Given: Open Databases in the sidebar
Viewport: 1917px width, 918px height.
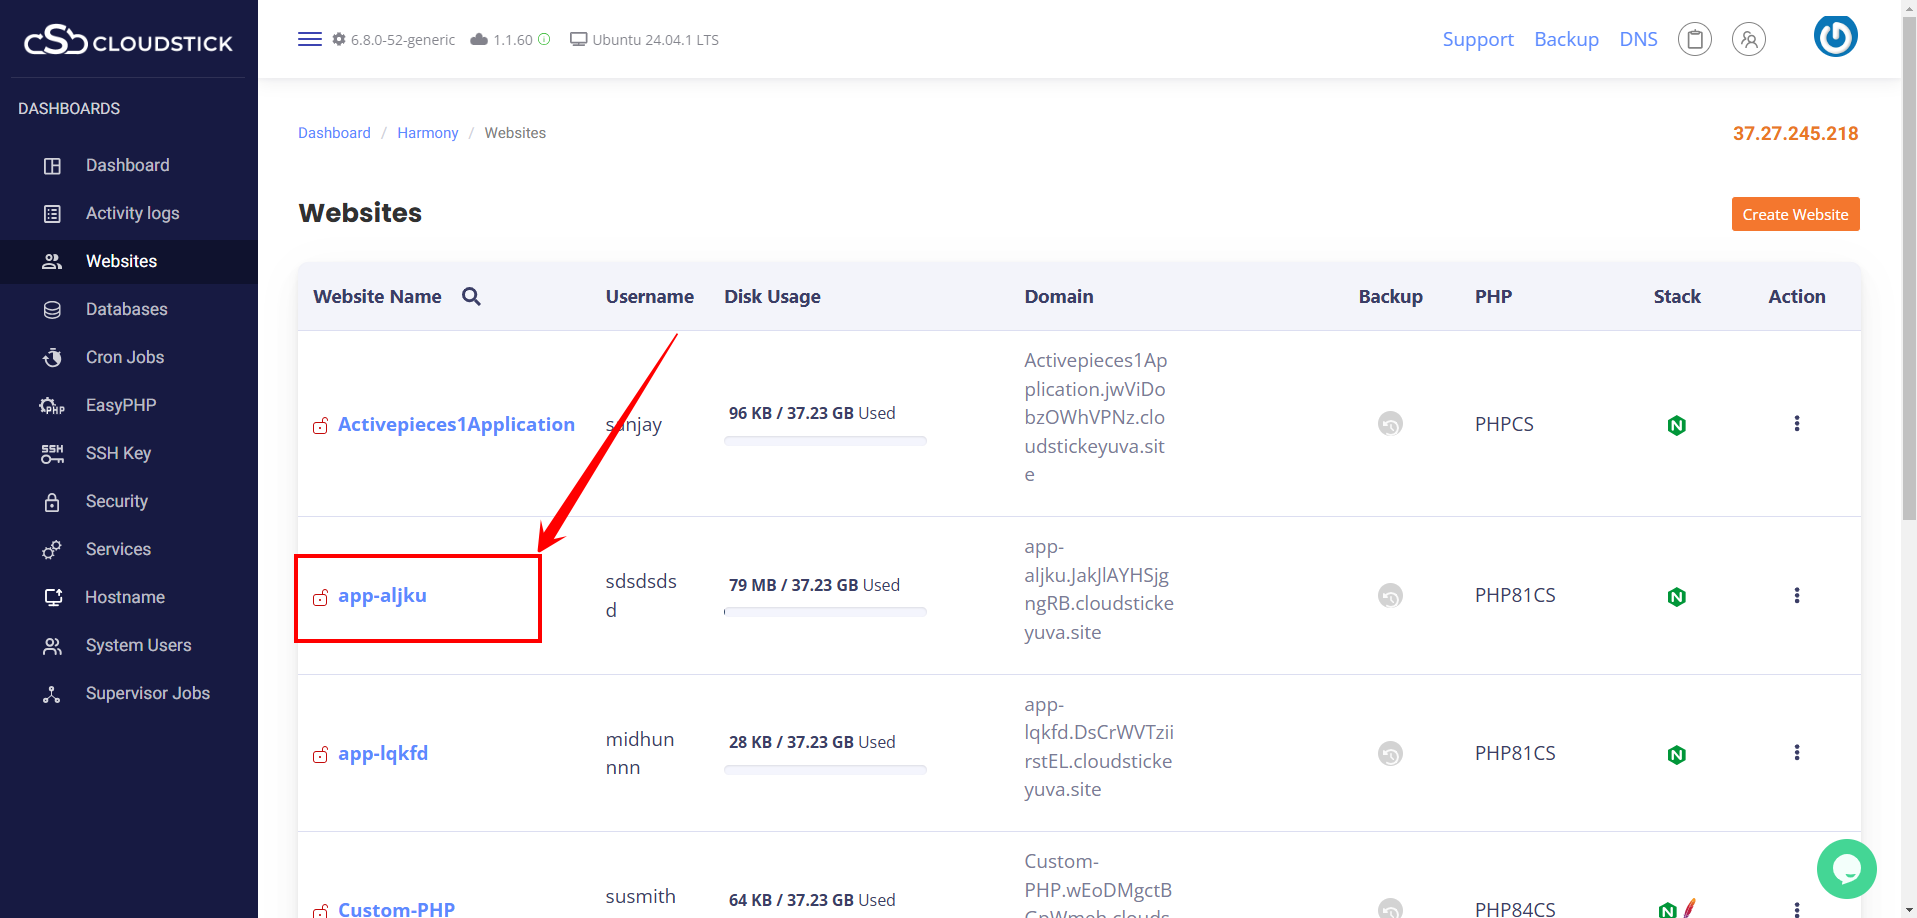Looking at the screenshot, I should click(x=126, y=310).
